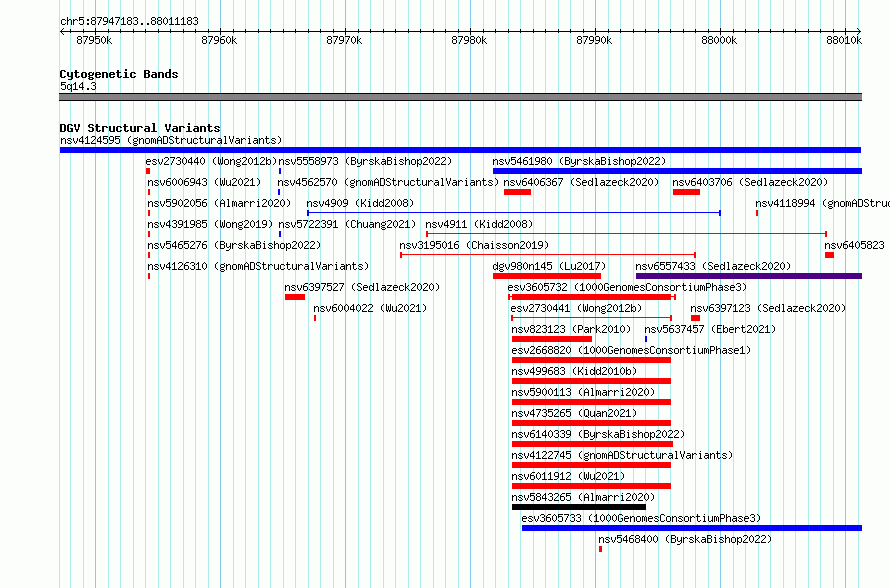The height and width of the screenshot is (588, 890).
Task: Click the blue bar under nsv5461980
Action: (x=677, y=171)
